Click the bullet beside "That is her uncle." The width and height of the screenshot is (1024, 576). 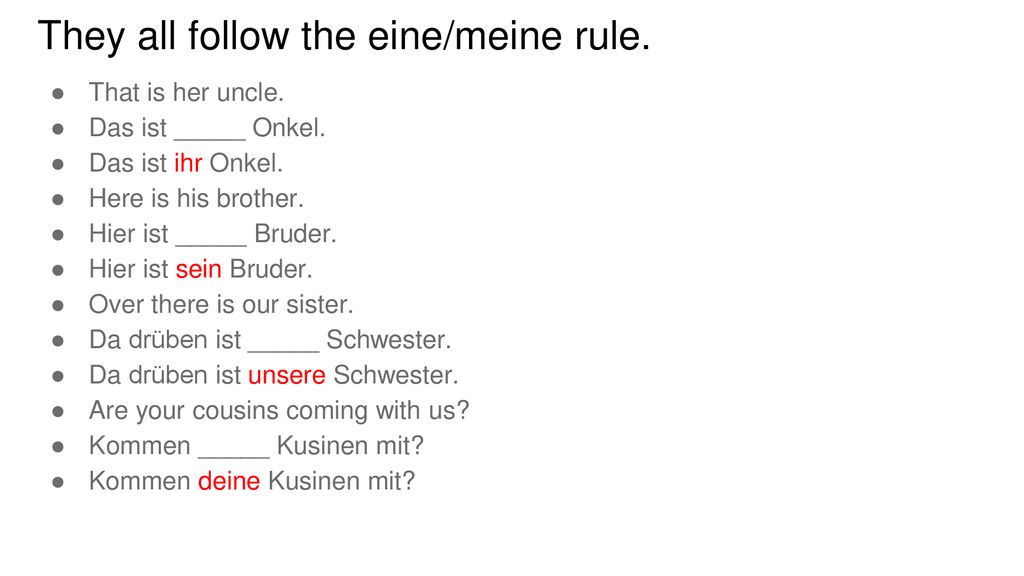coord(58,94)
